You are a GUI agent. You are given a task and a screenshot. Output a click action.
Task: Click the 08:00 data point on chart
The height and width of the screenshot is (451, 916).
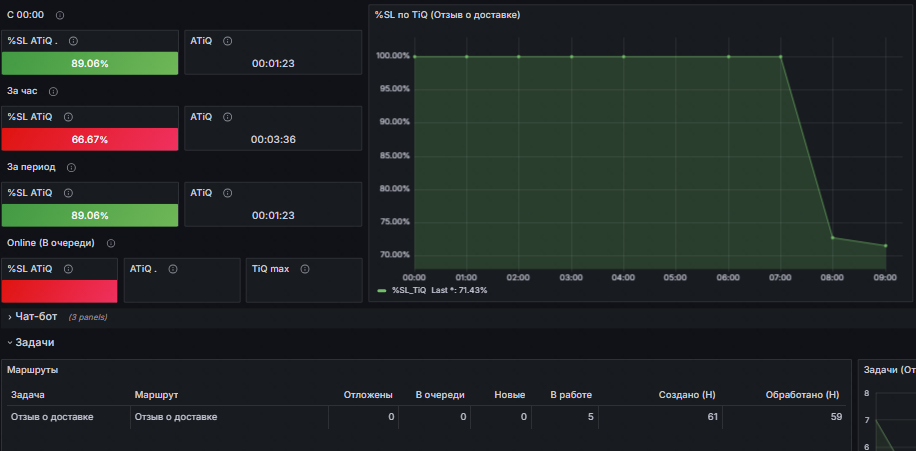click(832, 238)
